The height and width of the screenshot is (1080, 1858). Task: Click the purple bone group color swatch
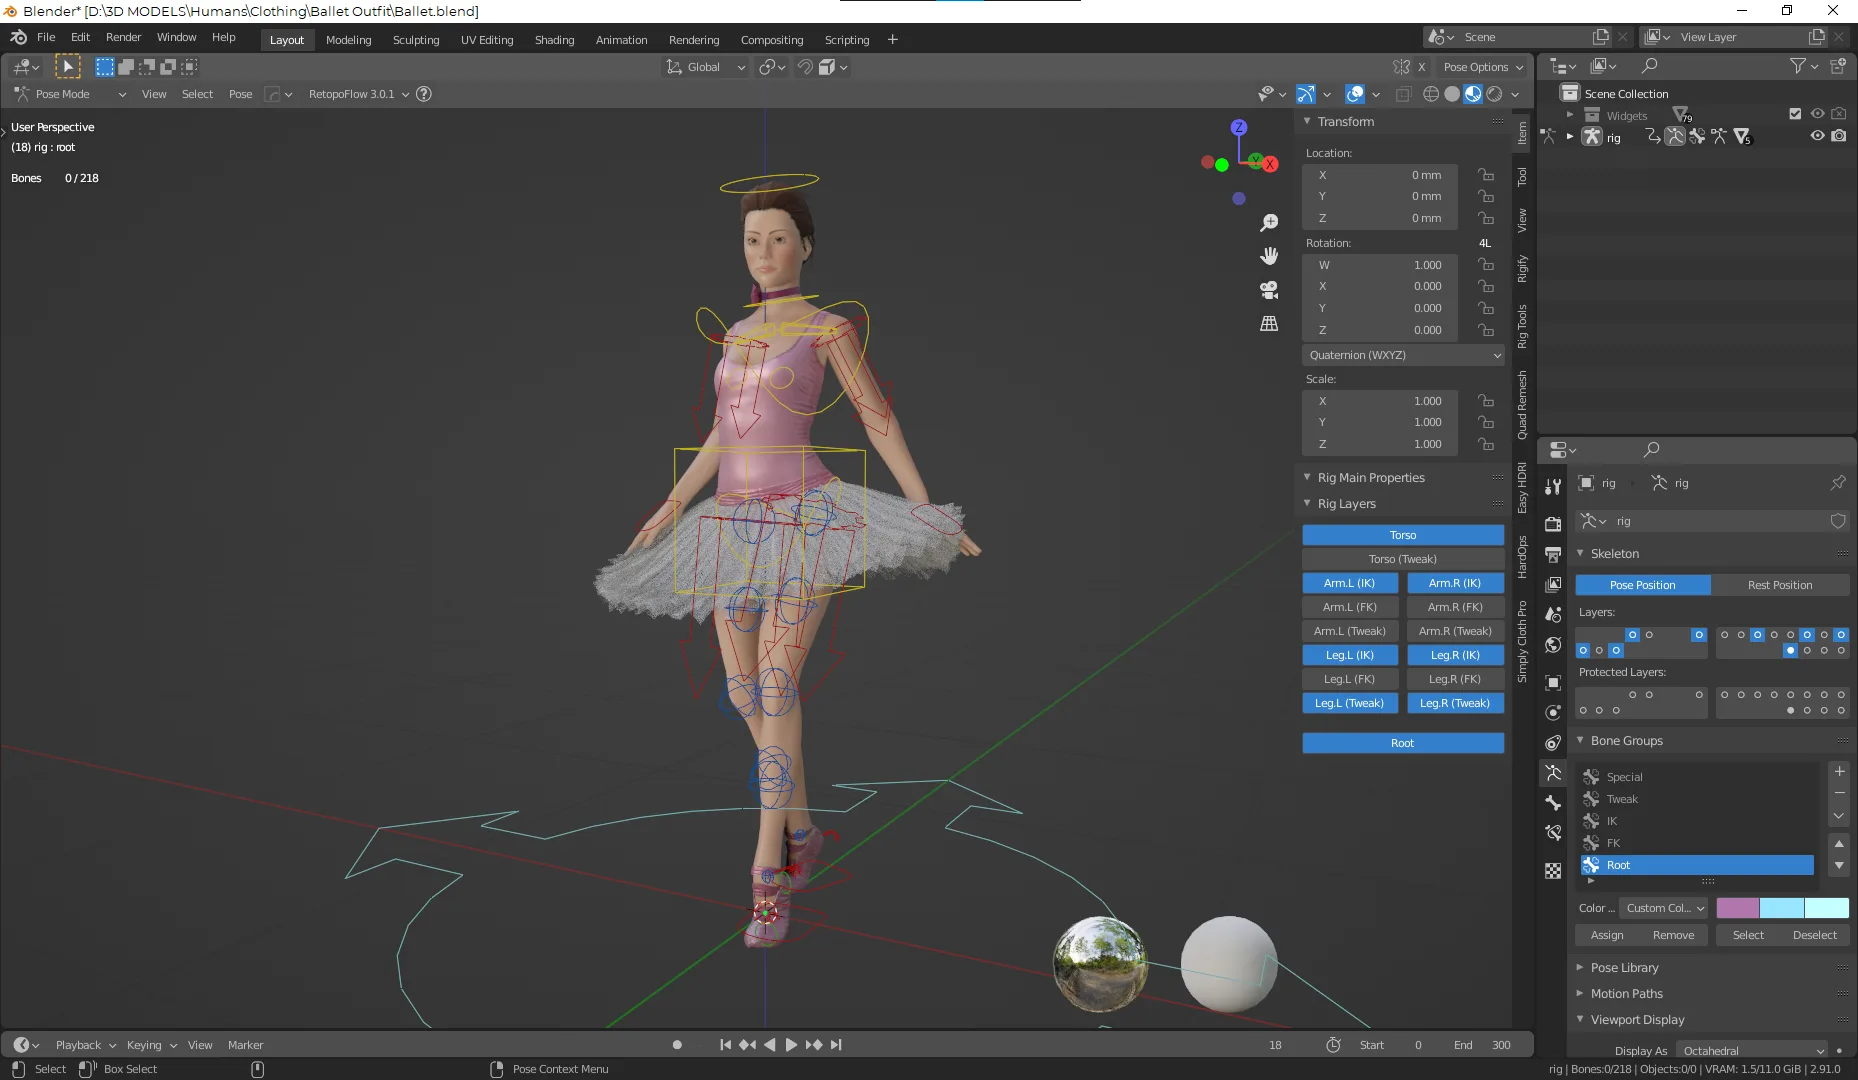click(x=1738, y=908)
